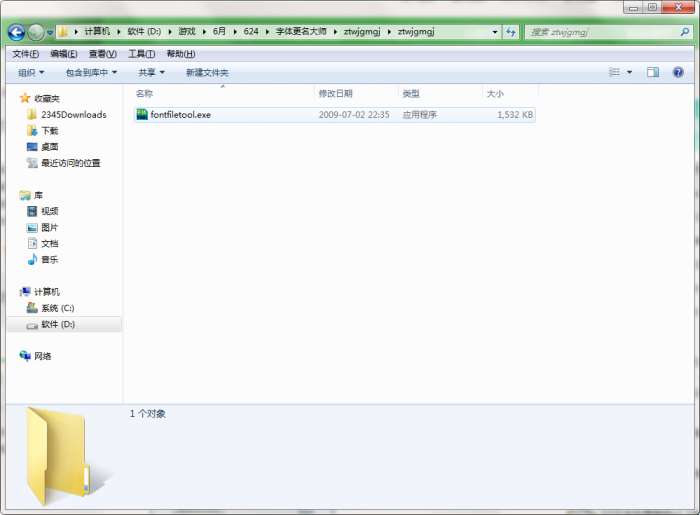Click the 新建文件夹 button

click(207, 72)
